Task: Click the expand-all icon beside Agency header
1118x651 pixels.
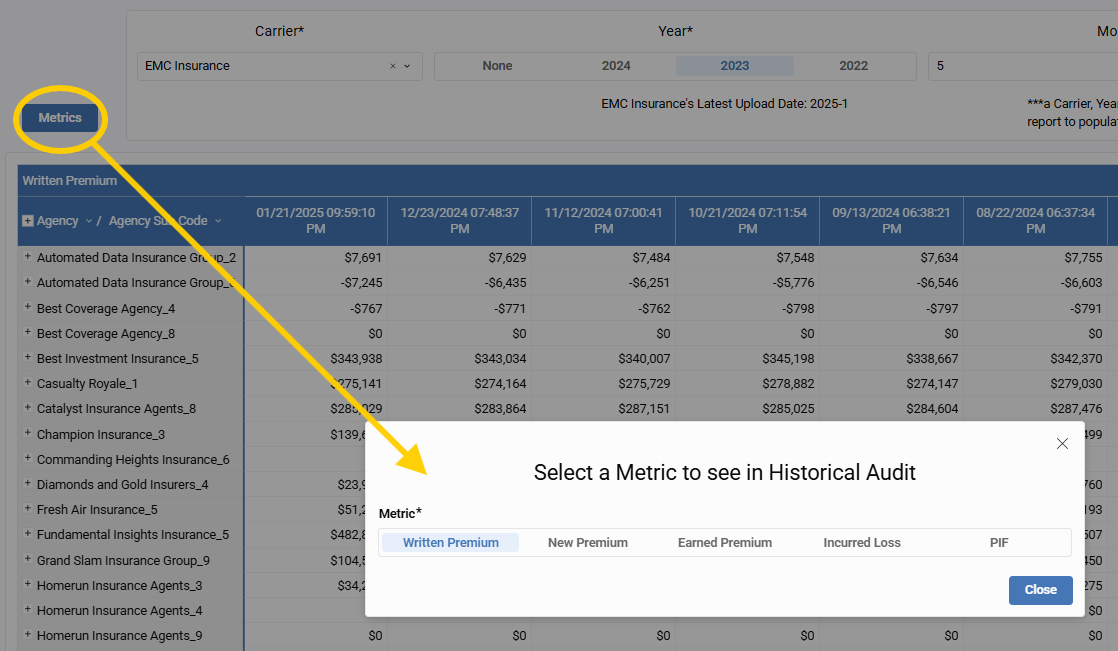Action: tap(28, 221)
